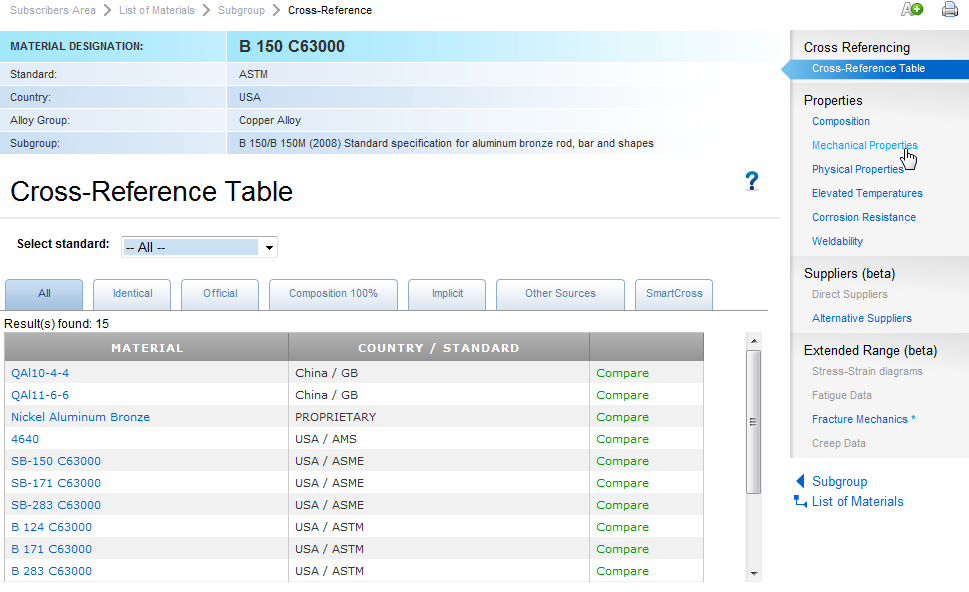Open Corrosion Resistance properties link
Screen dimensions: 969x592
[x=863, y=217]
